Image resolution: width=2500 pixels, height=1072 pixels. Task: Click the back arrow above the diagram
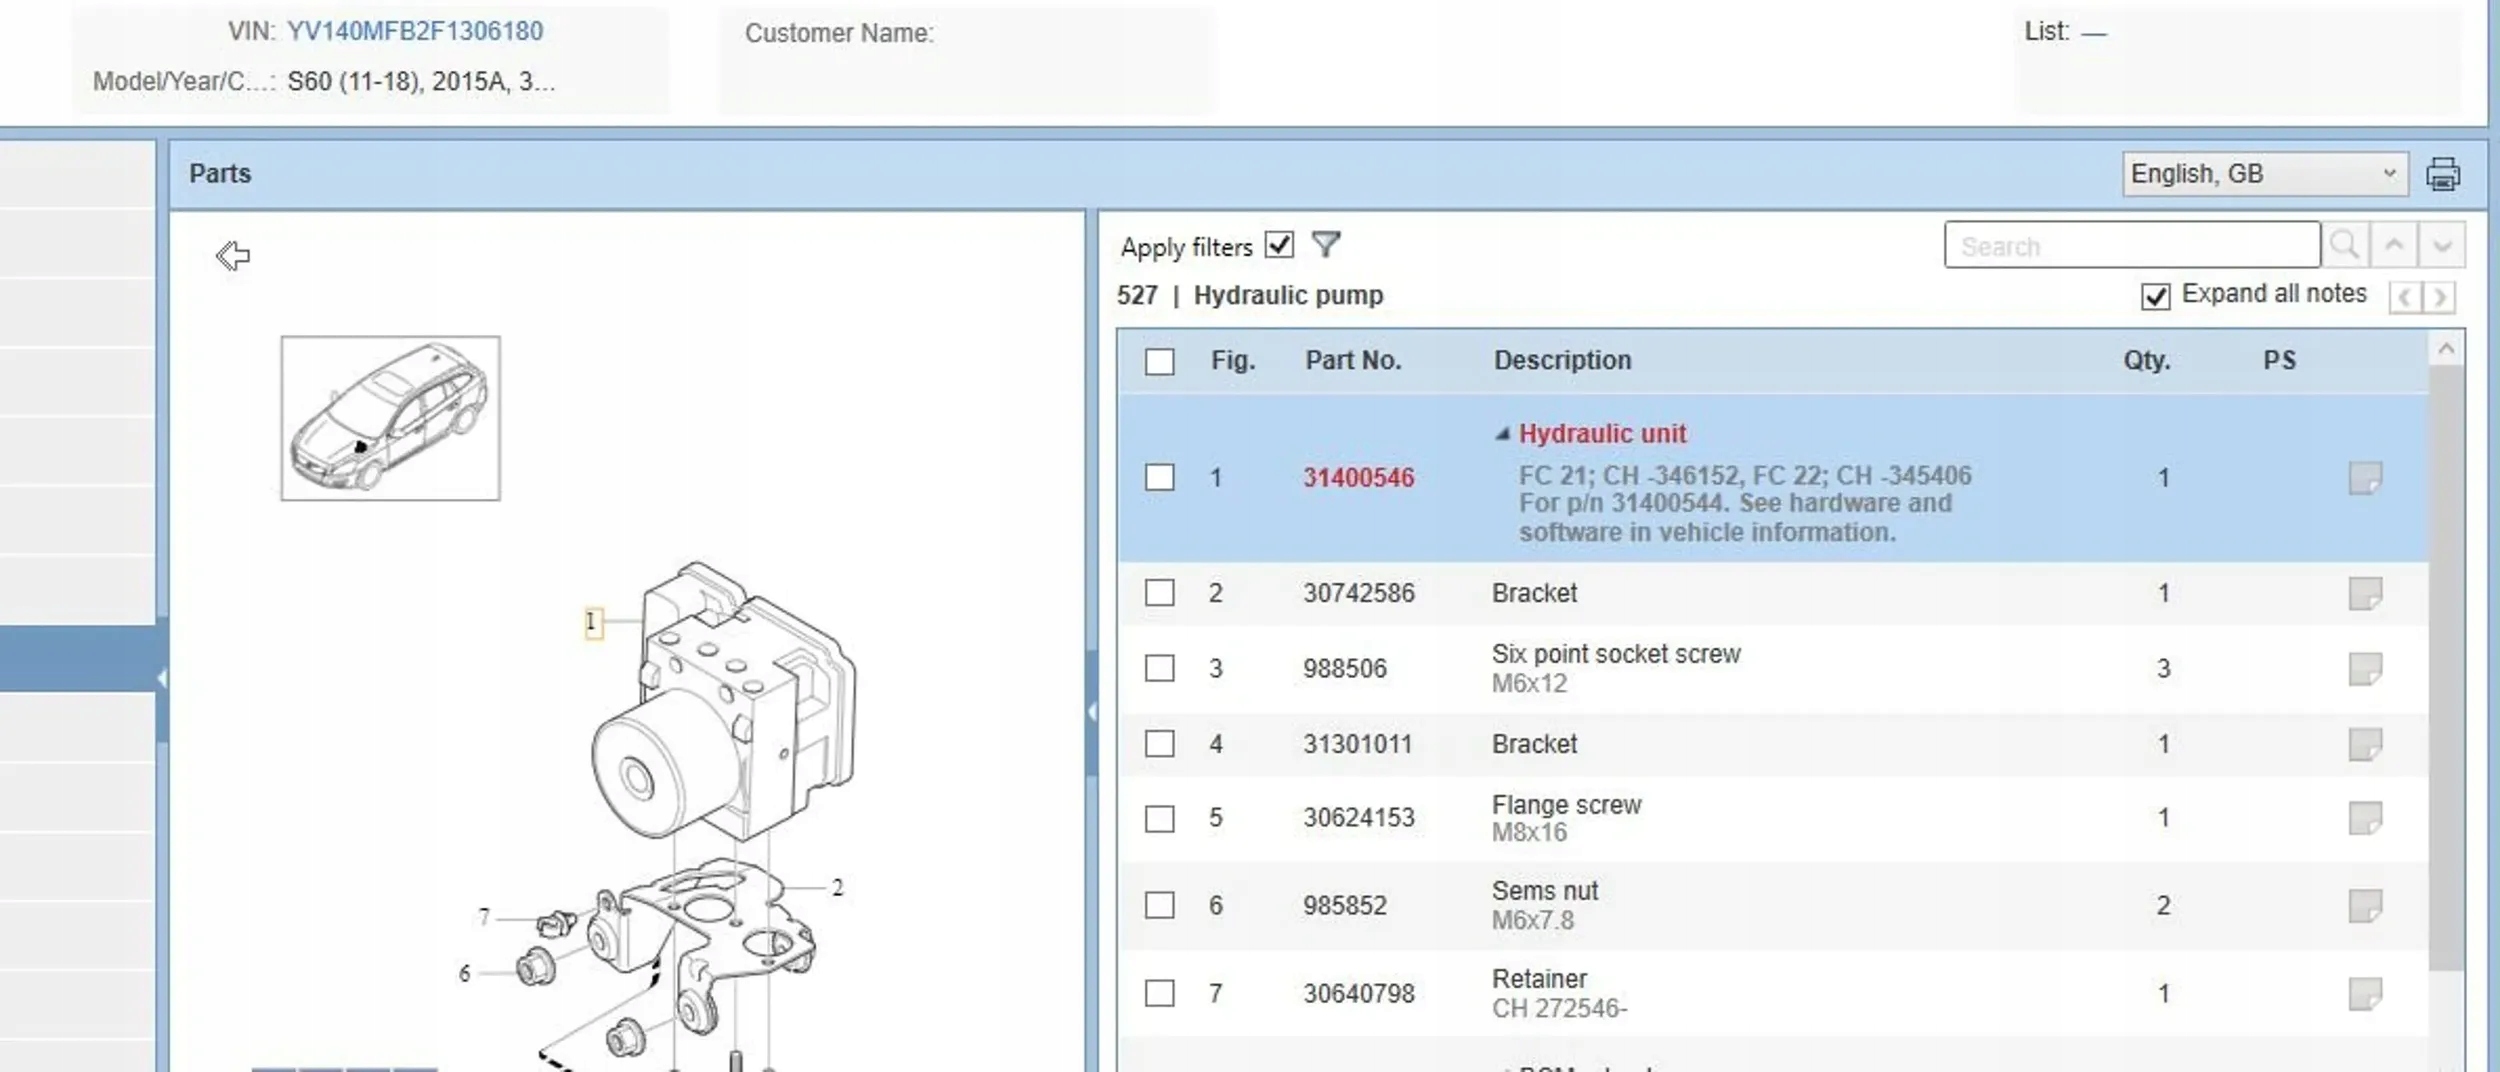233,256
